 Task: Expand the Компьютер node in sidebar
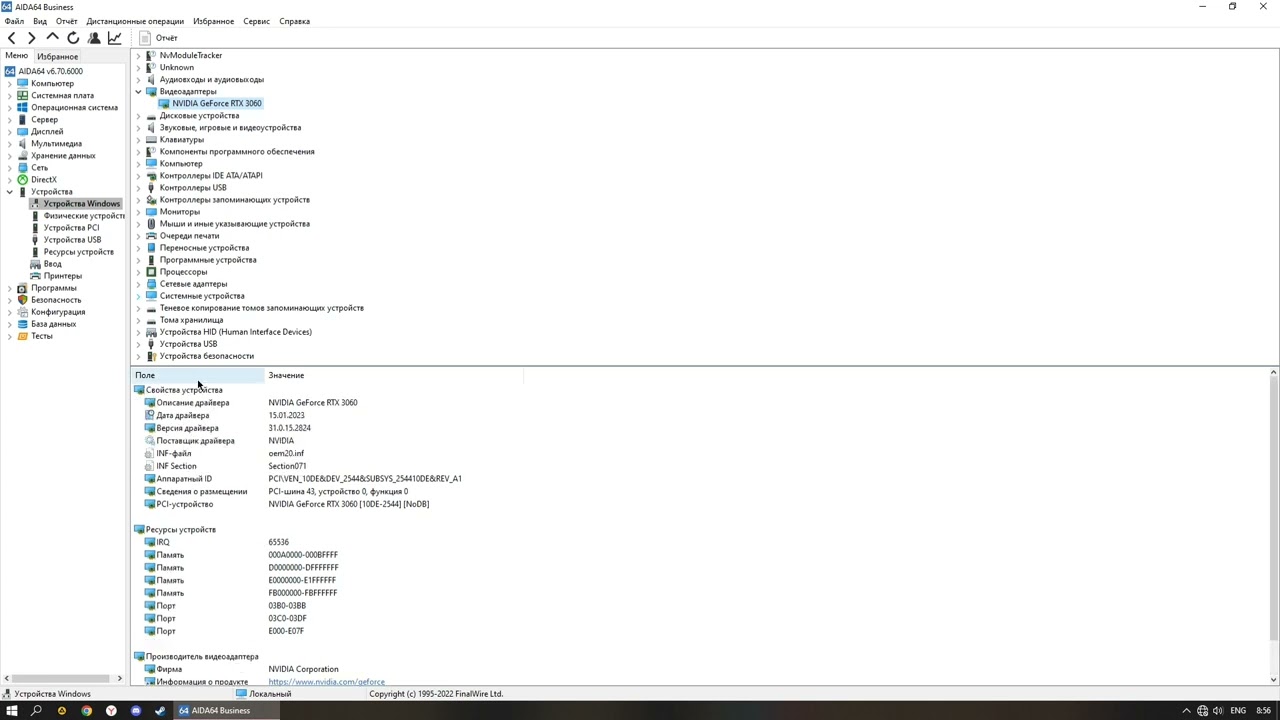[x=9, y=83]
